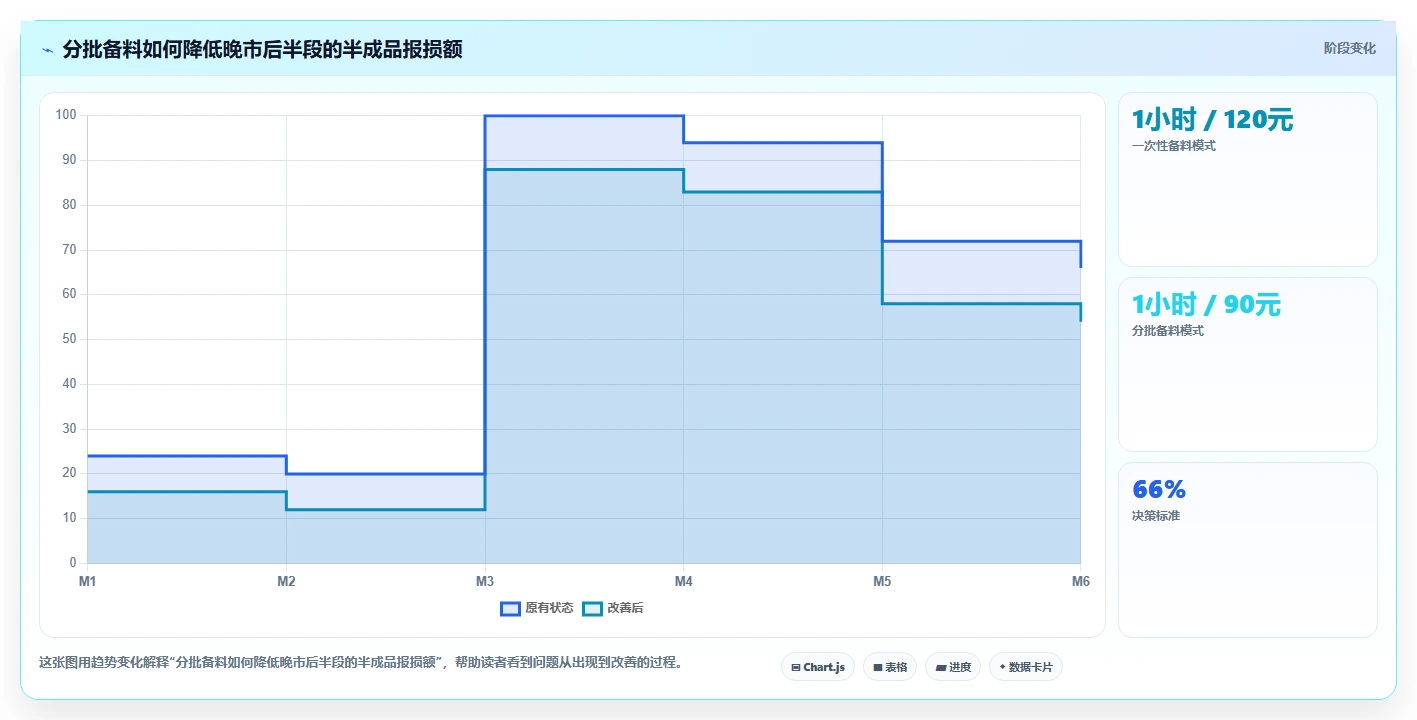This screenshot has height=720, width=1417.
Task: Click the 表格 tag
Action: (889, 667)
